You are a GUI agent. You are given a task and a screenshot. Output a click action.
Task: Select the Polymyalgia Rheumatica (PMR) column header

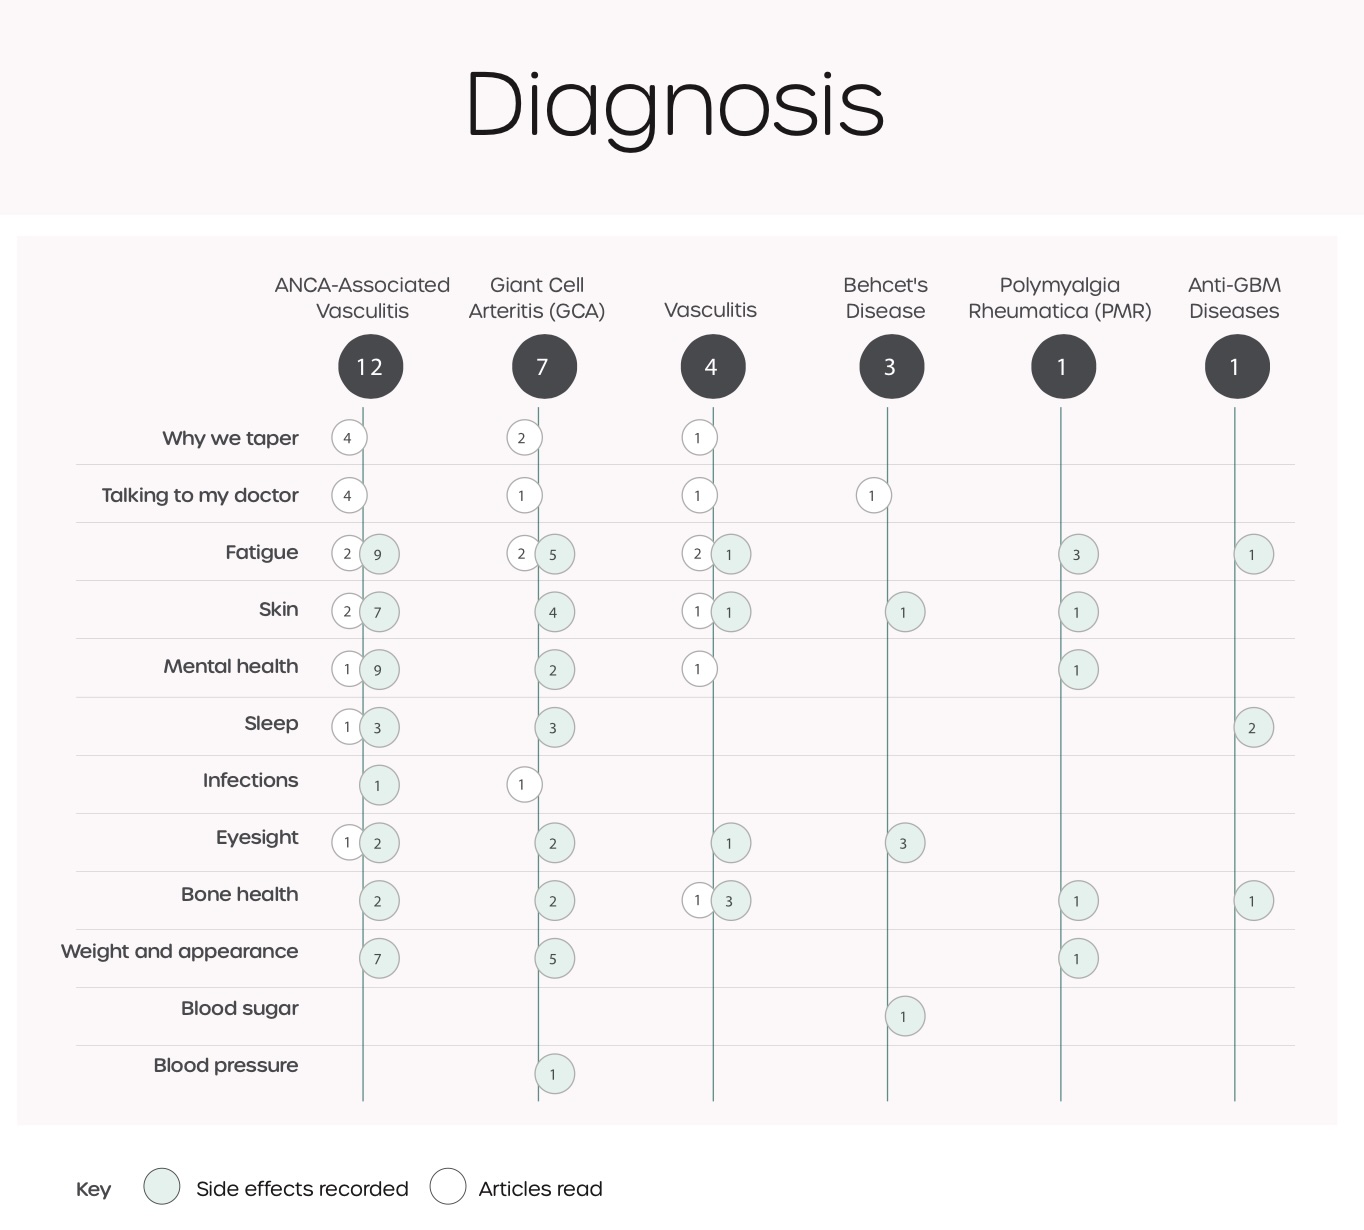tap(1060, 298)
